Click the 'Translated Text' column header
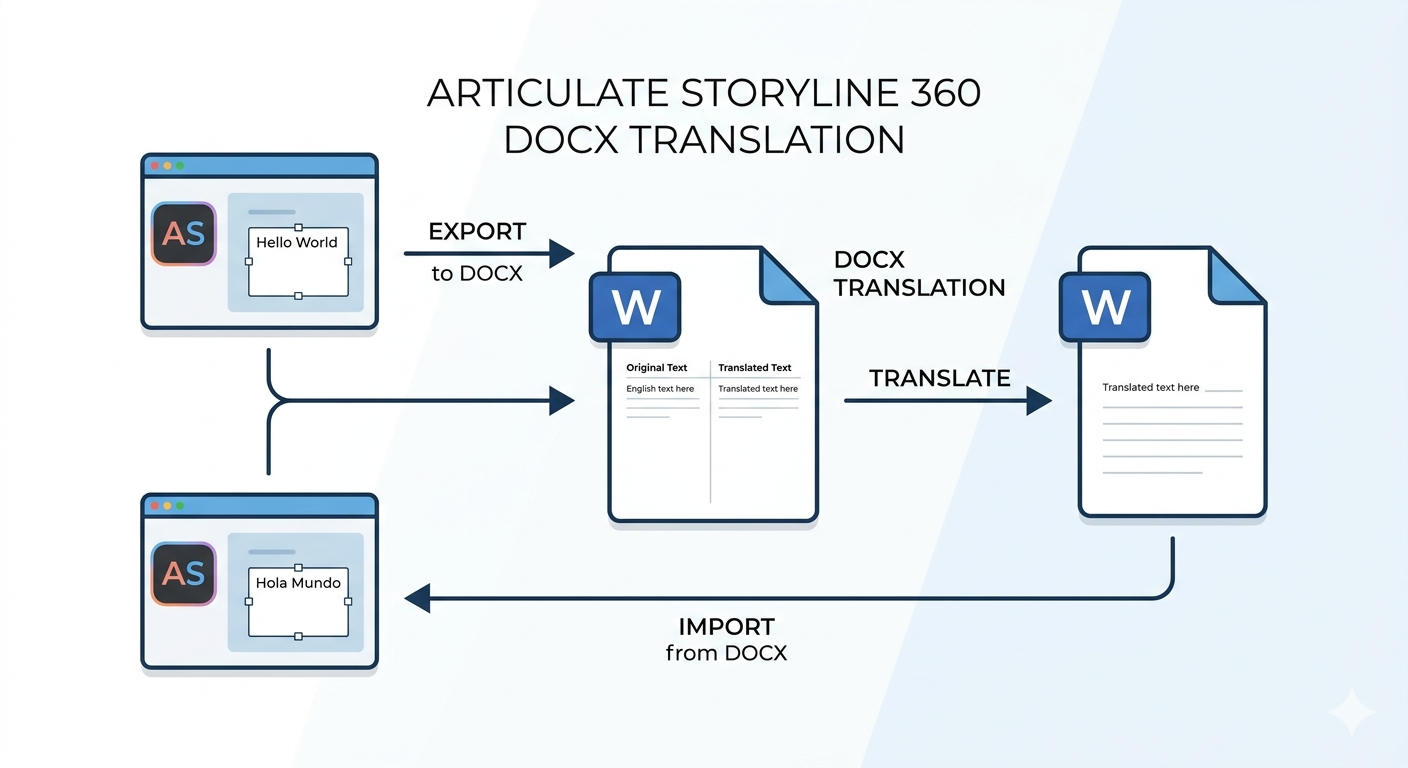 pyautogui.click(x=755, y=368)
